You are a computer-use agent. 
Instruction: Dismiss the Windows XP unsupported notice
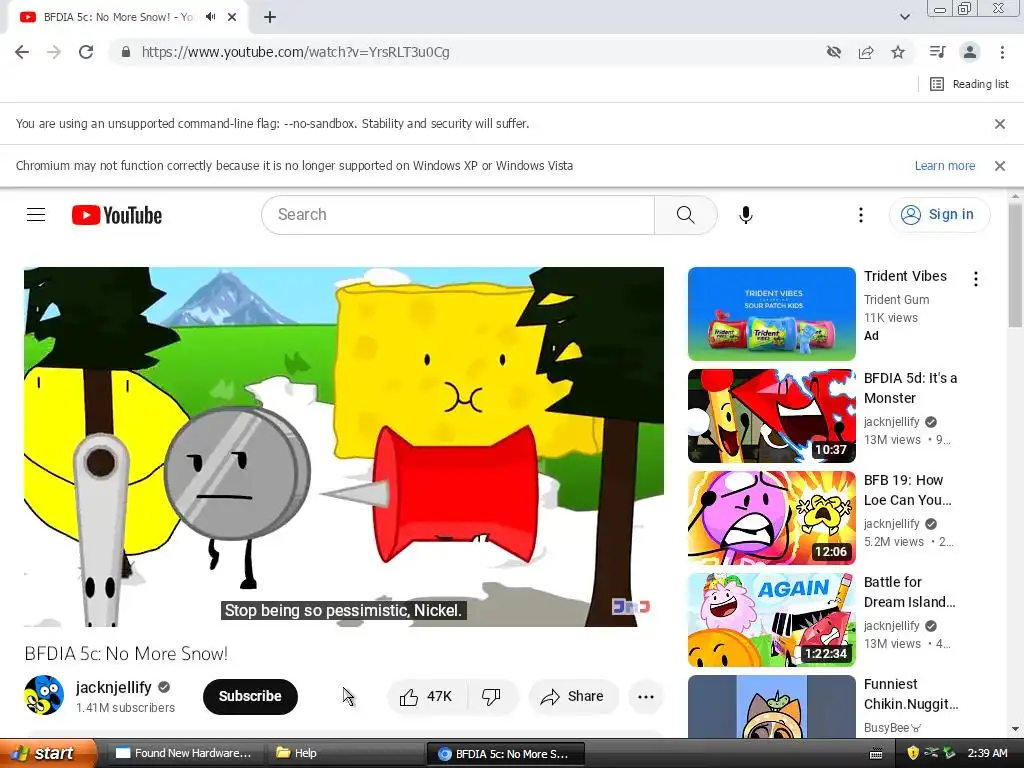pyautogui.click(x=999, y=166)
